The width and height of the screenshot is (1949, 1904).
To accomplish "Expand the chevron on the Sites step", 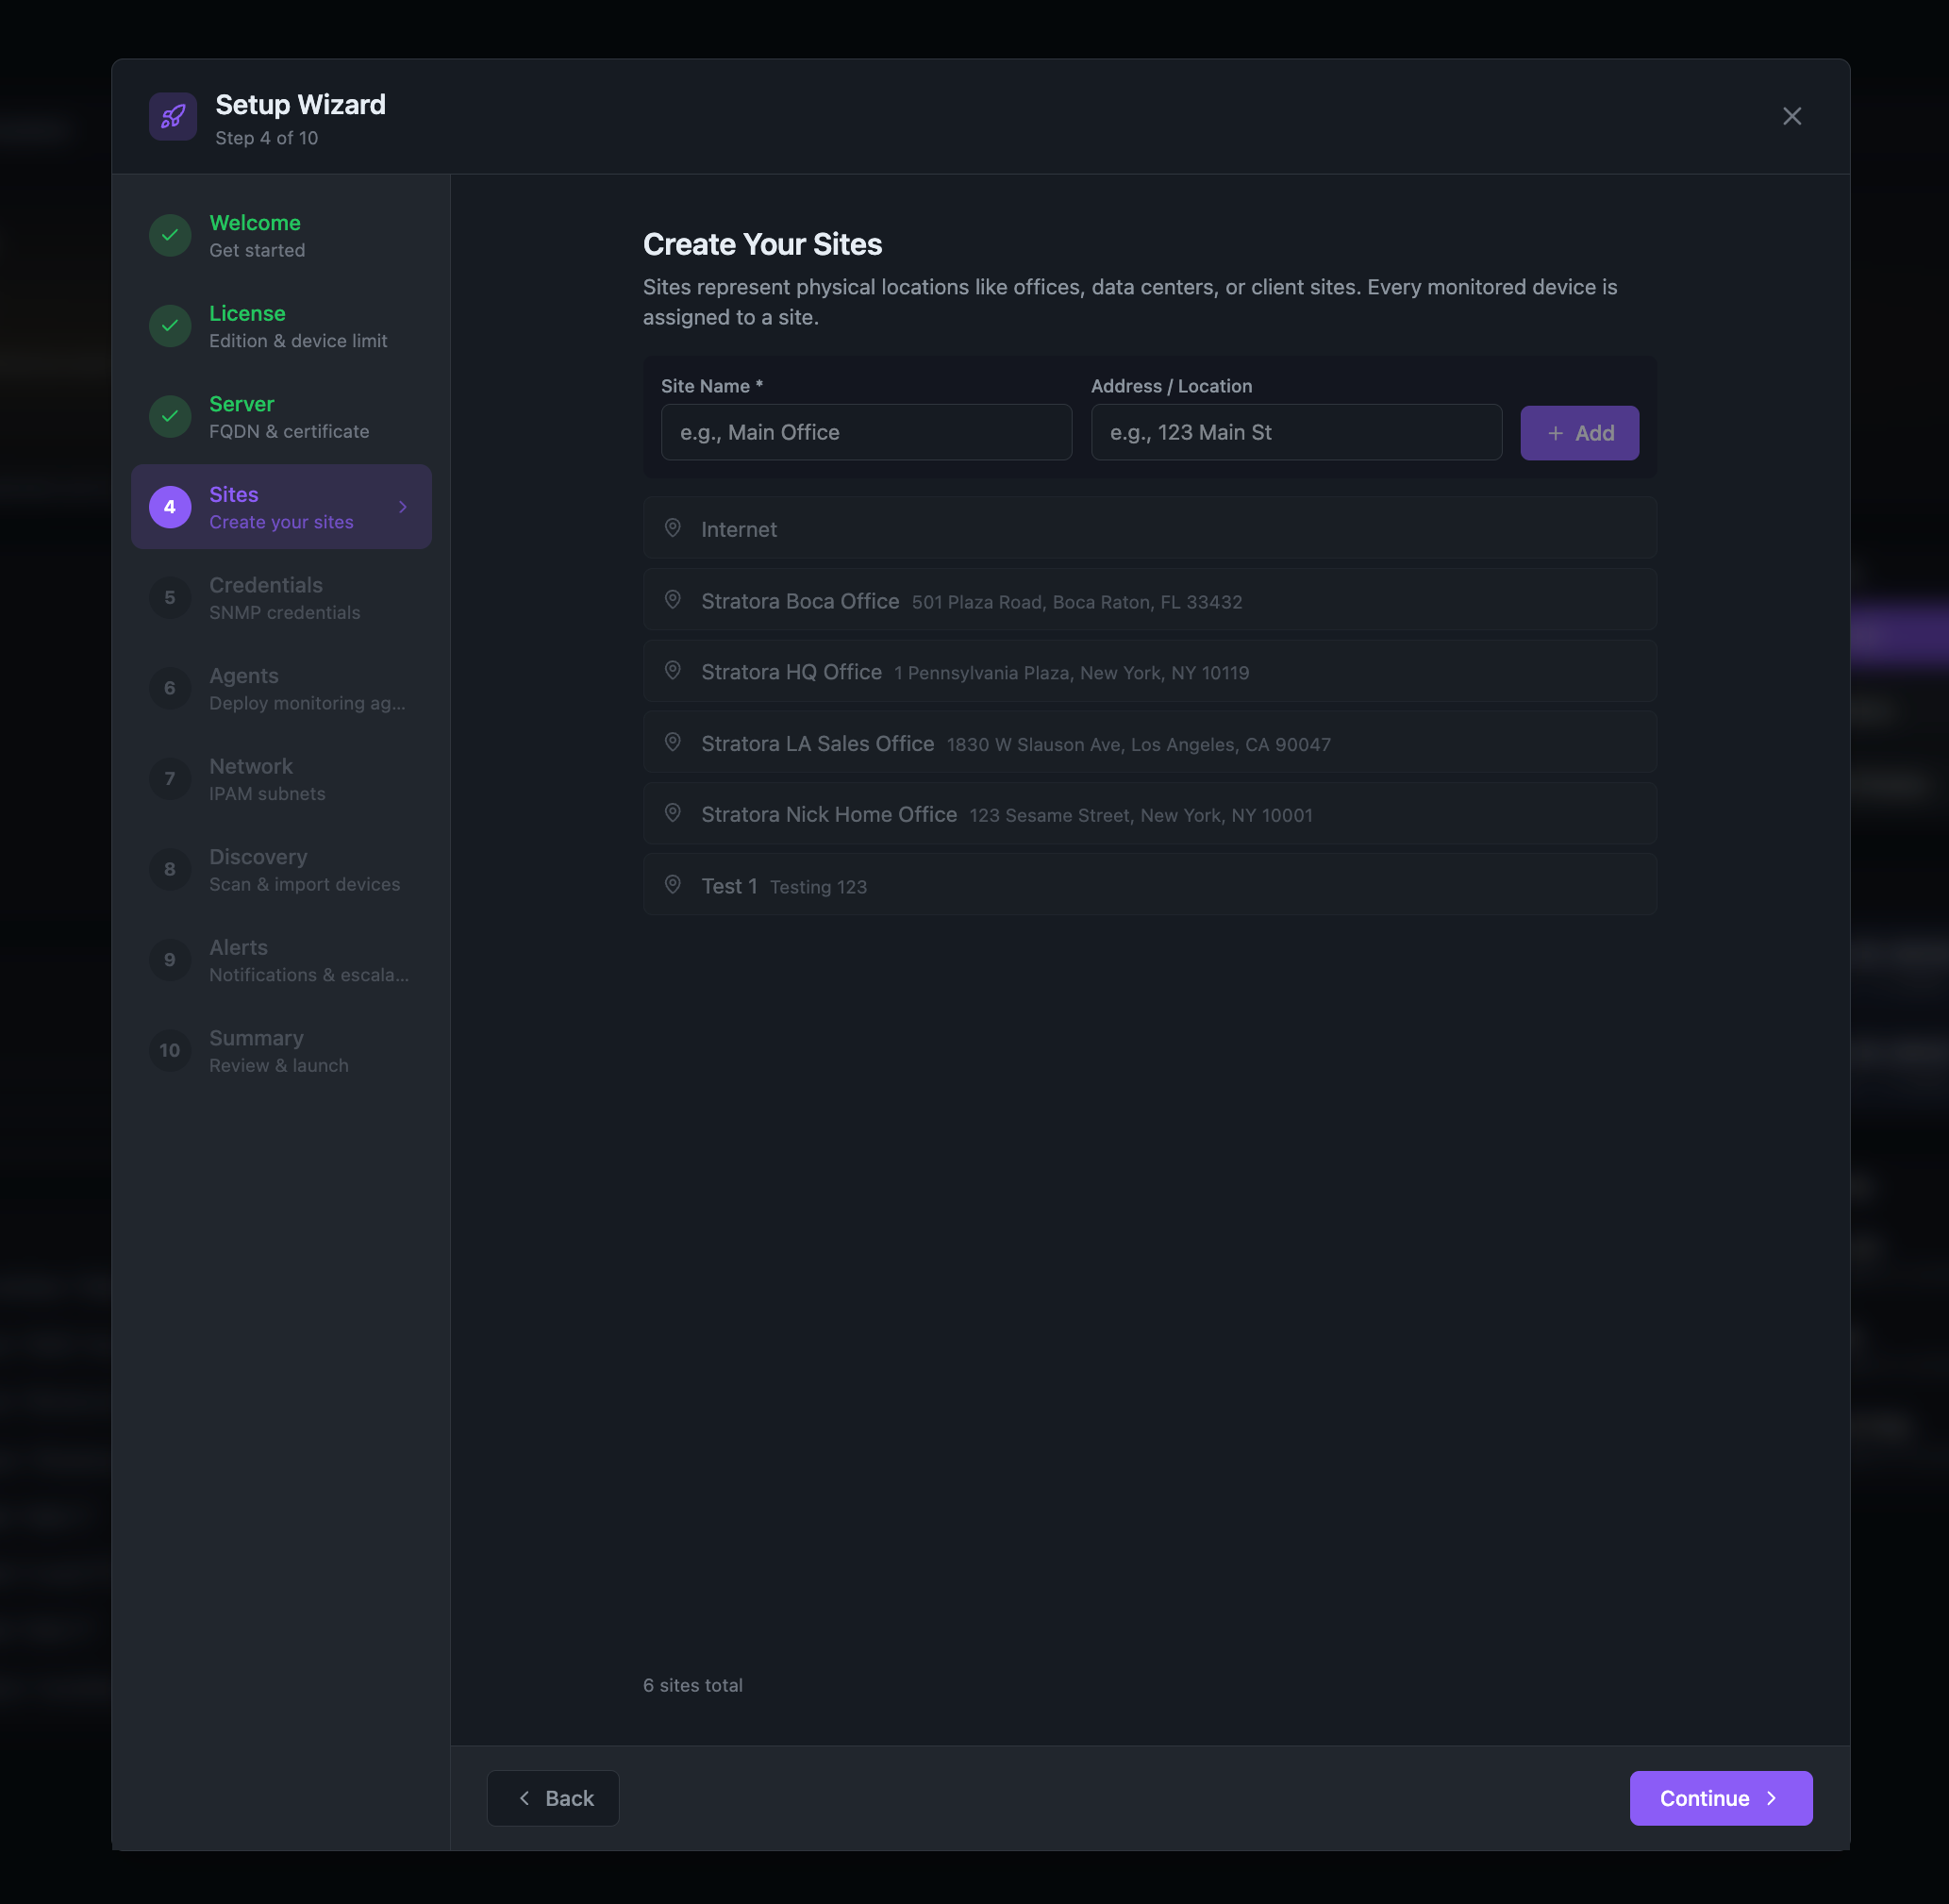I will coord(403,507).
